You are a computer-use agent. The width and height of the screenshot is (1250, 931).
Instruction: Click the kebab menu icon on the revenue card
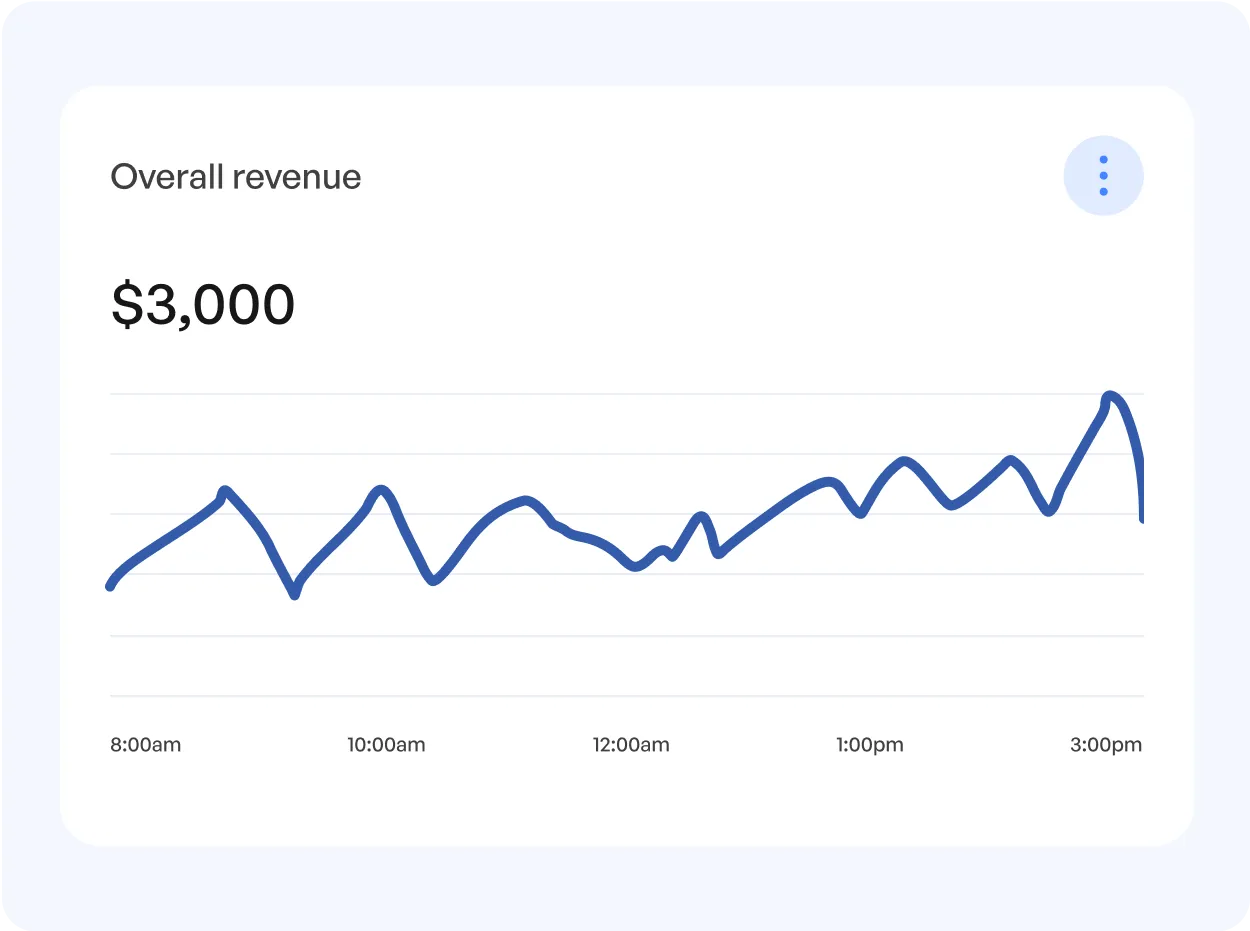1104,175
